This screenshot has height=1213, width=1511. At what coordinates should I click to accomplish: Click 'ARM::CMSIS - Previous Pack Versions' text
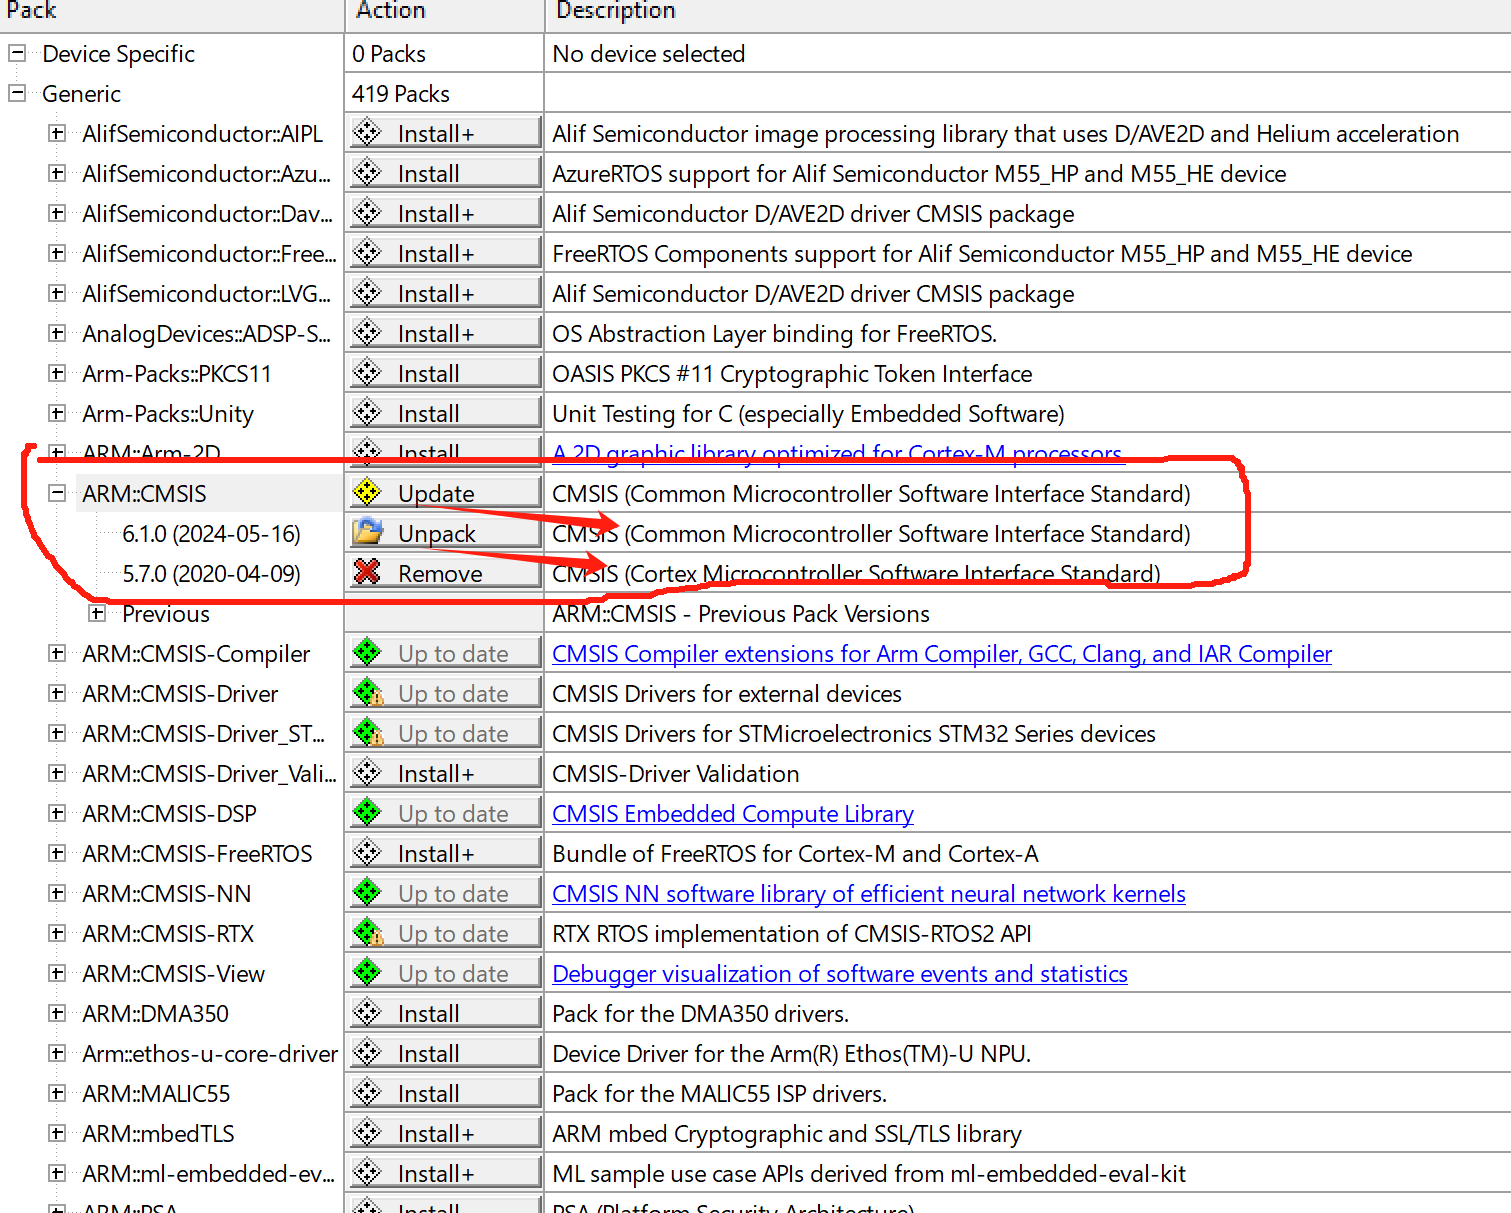[x=741, y=613]
